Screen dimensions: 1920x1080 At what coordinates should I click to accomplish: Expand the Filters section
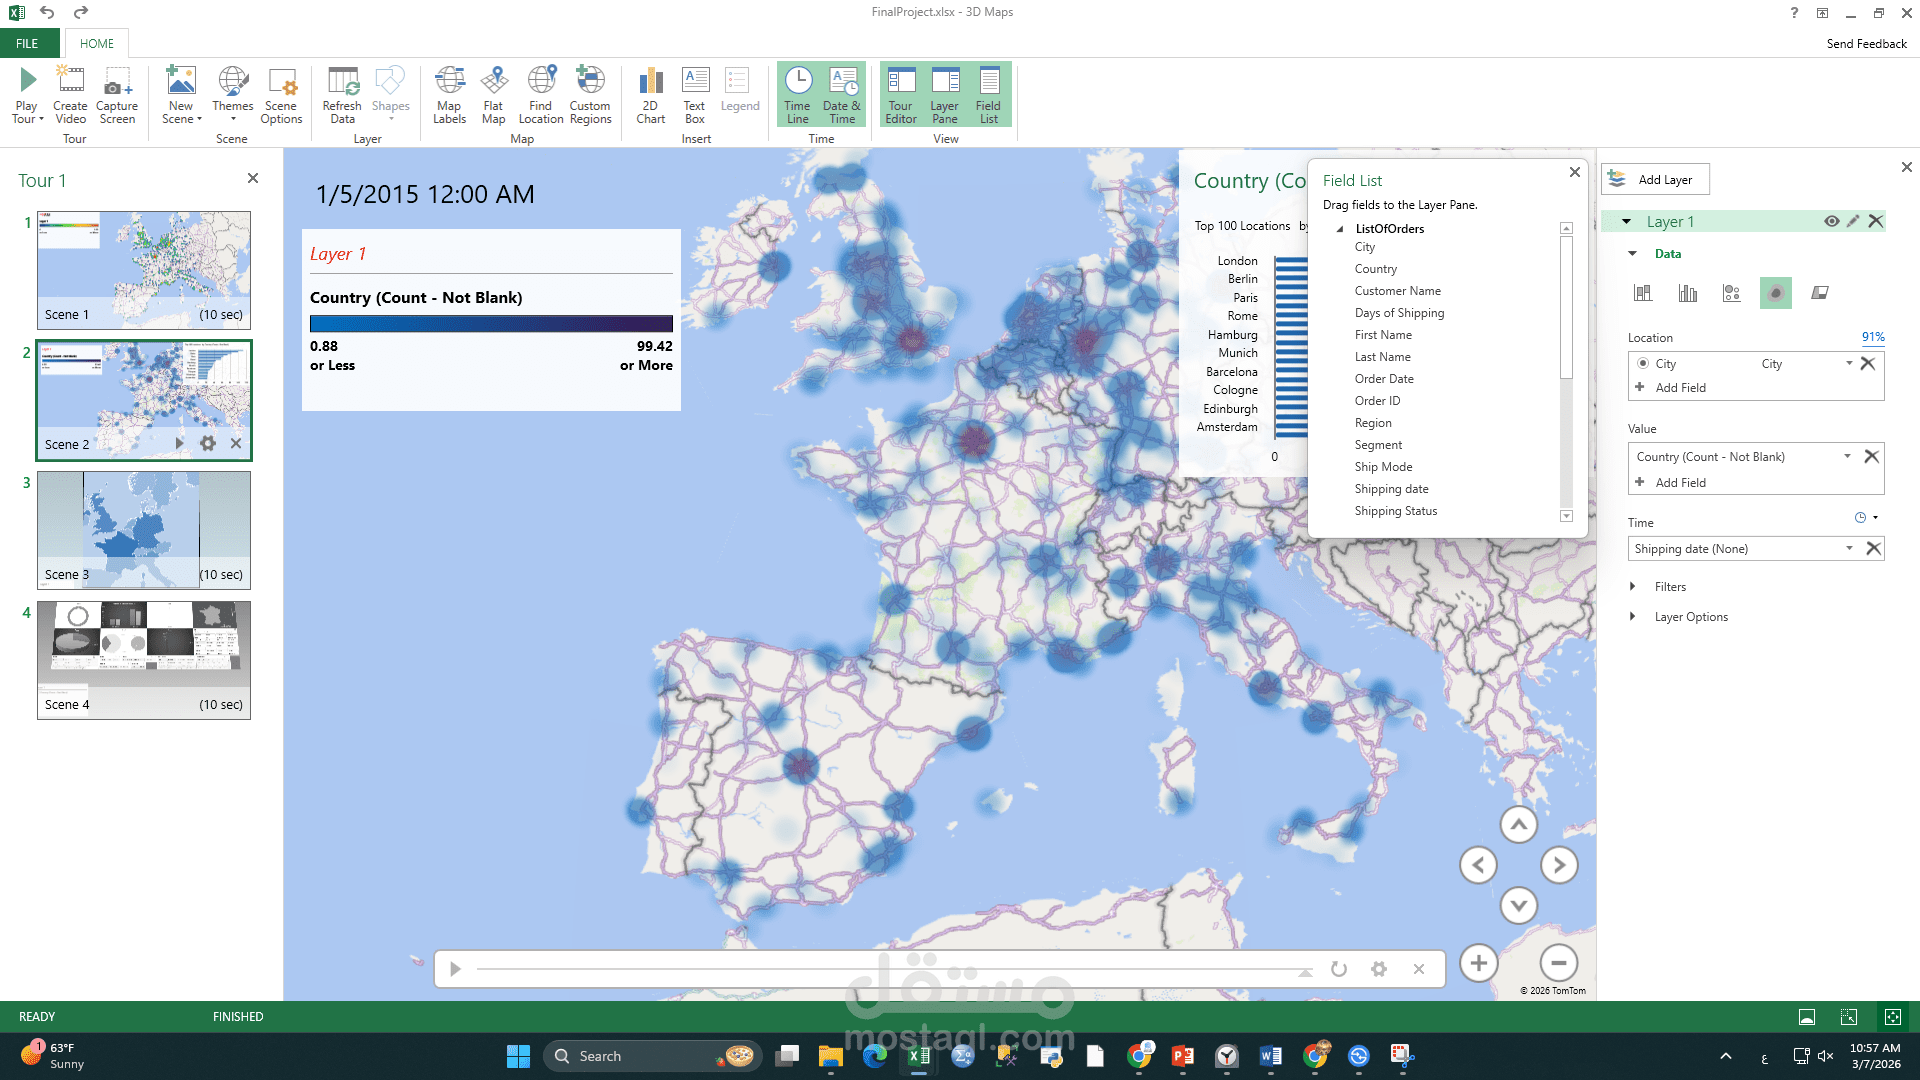pyautogui.click(x=1633, y=587)
